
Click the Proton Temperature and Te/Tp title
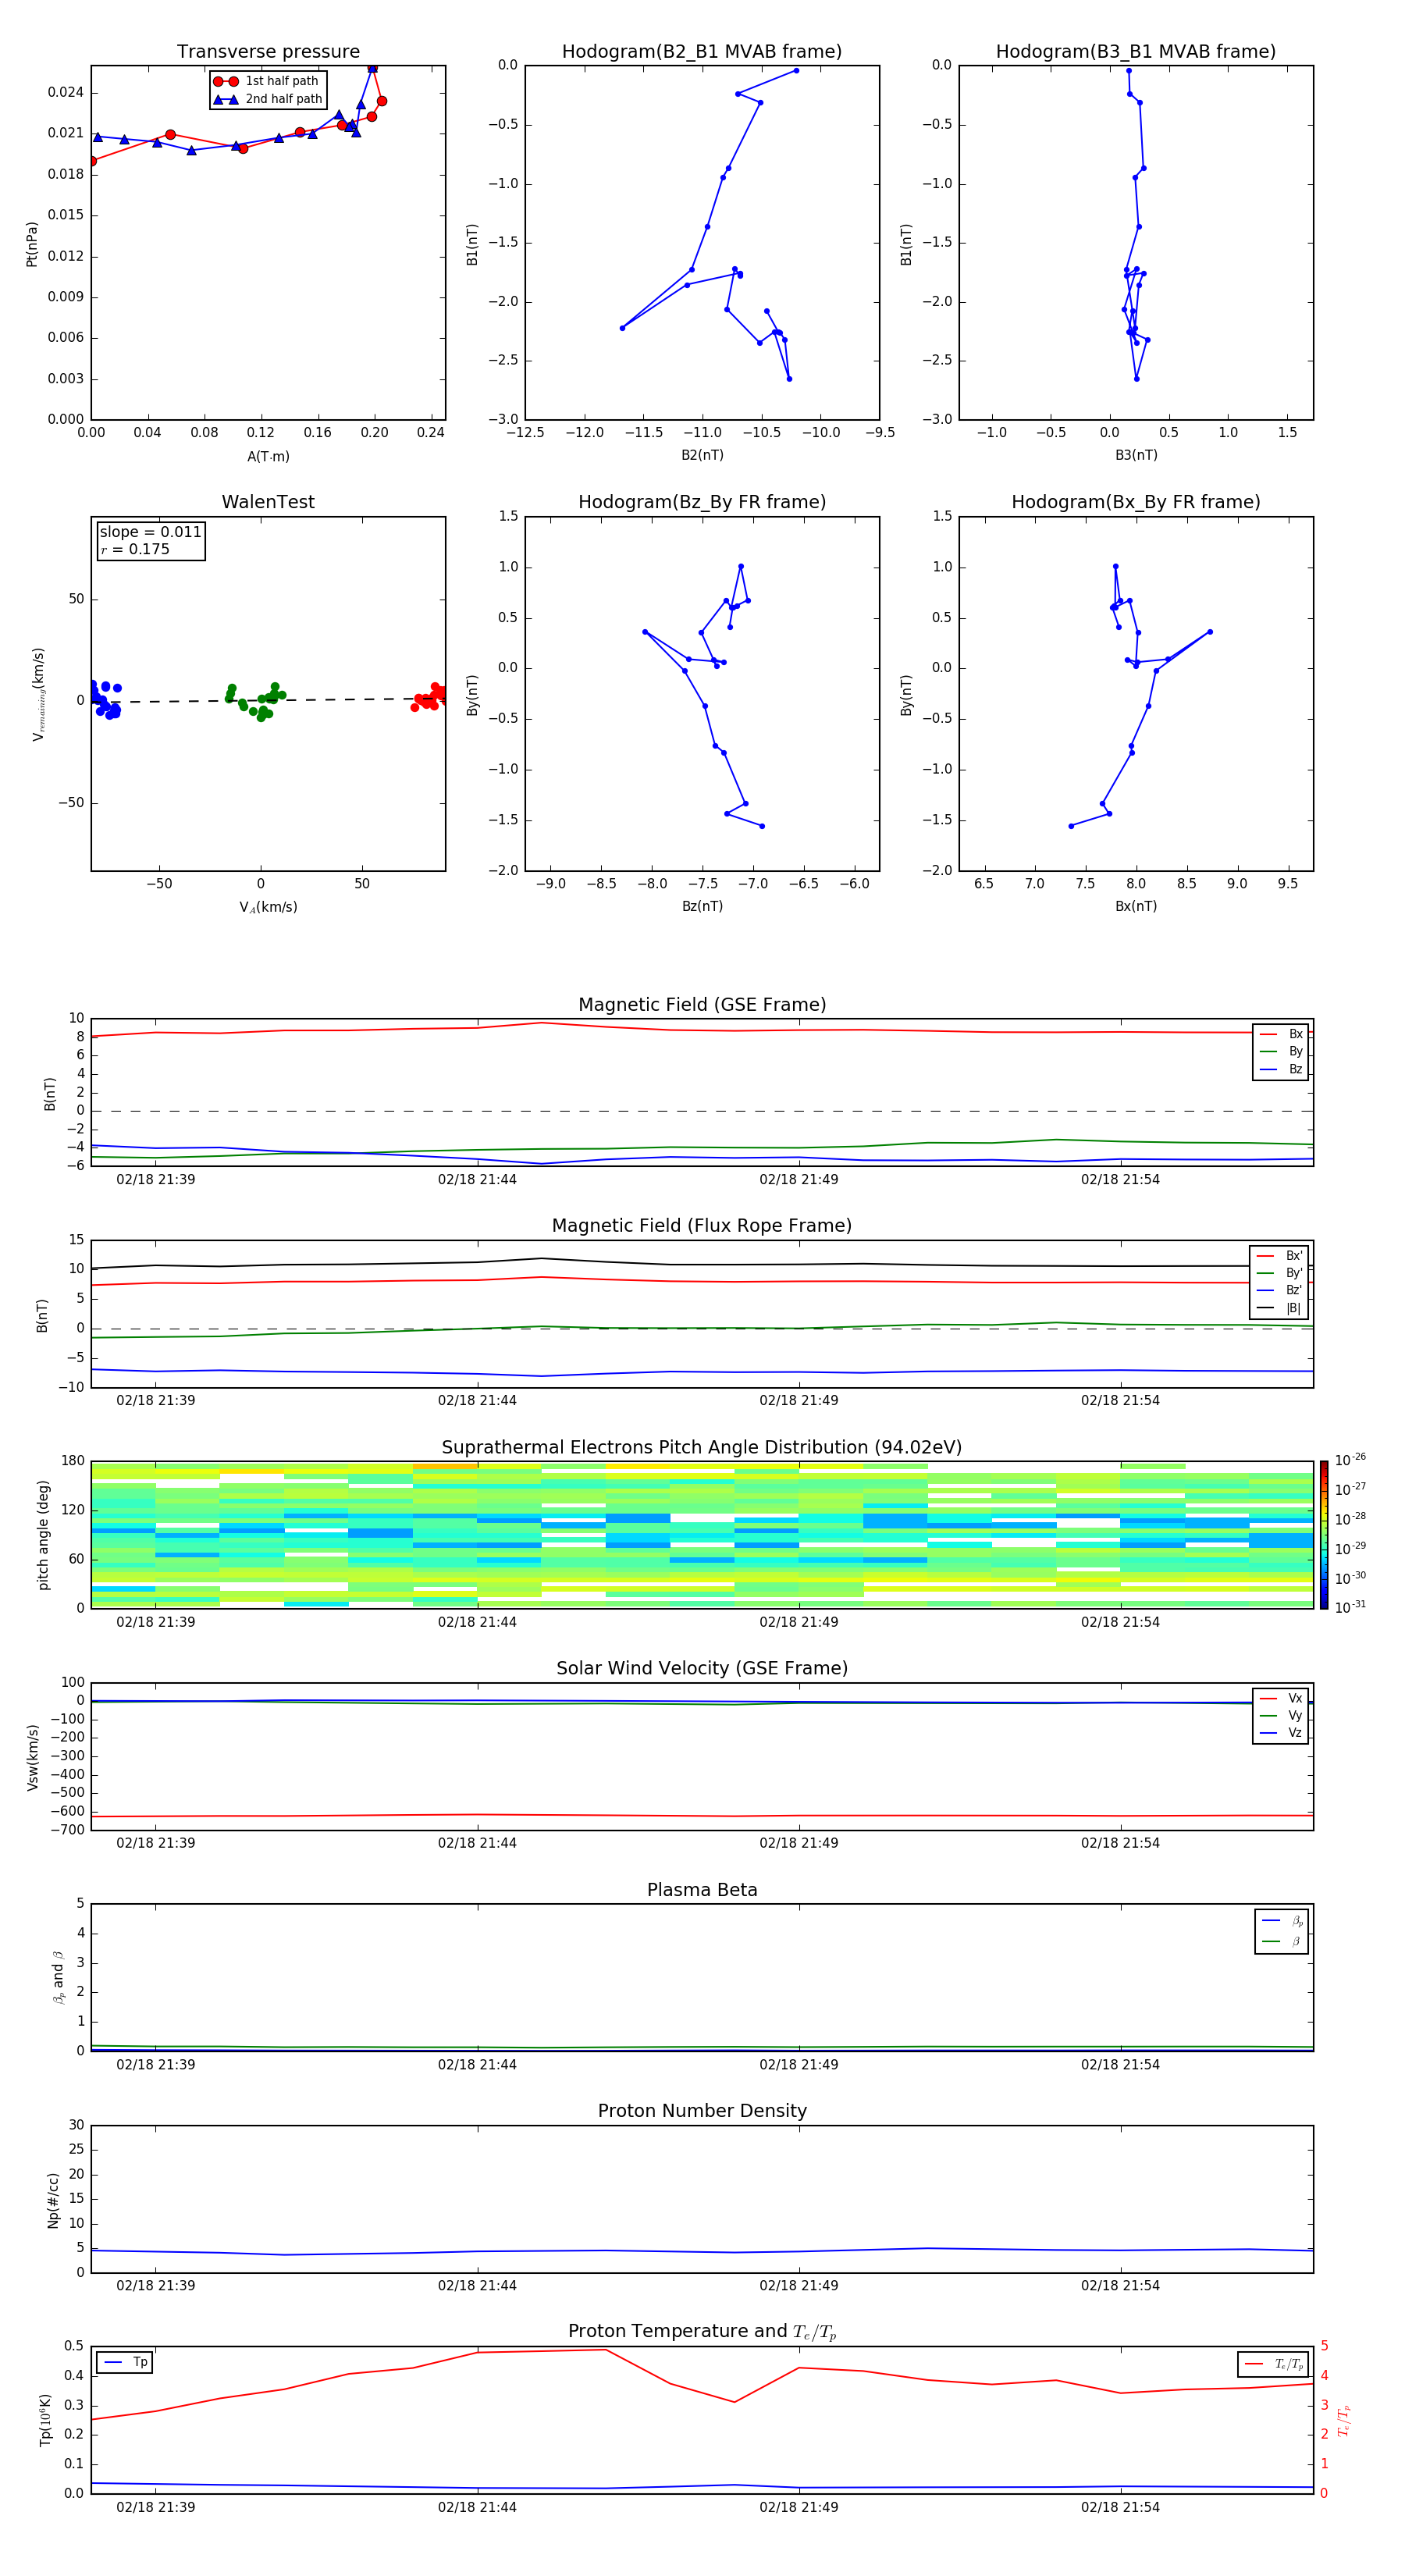point(702,2332)
